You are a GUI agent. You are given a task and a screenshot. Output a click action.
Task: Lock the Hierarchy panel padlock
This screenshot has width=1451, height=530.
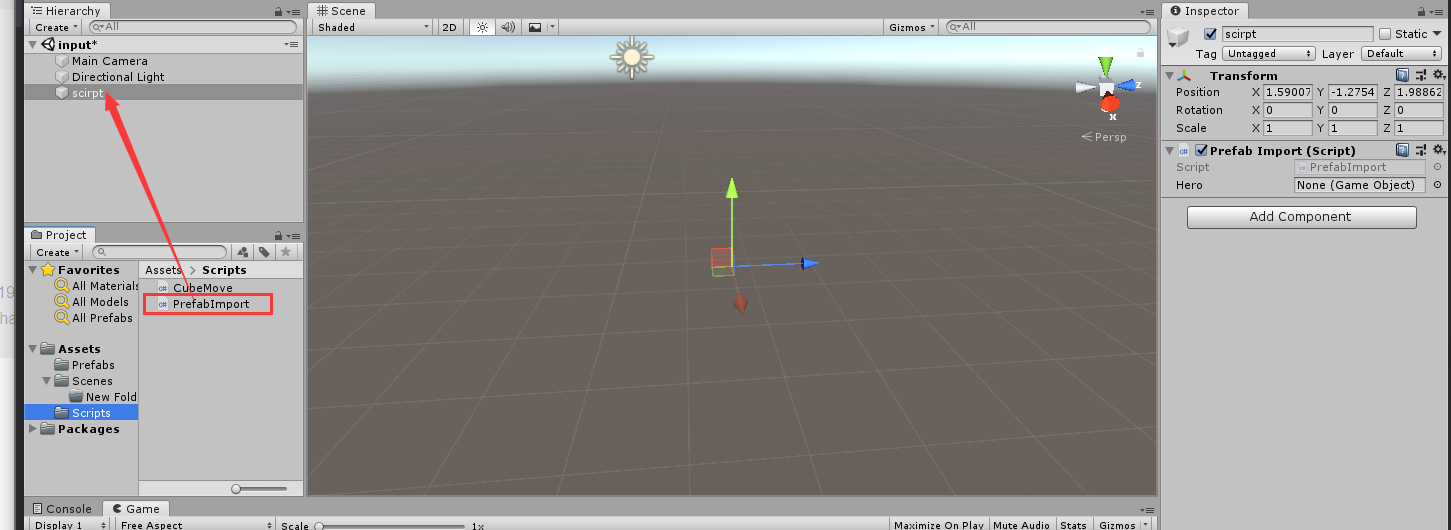click(277, 11)
